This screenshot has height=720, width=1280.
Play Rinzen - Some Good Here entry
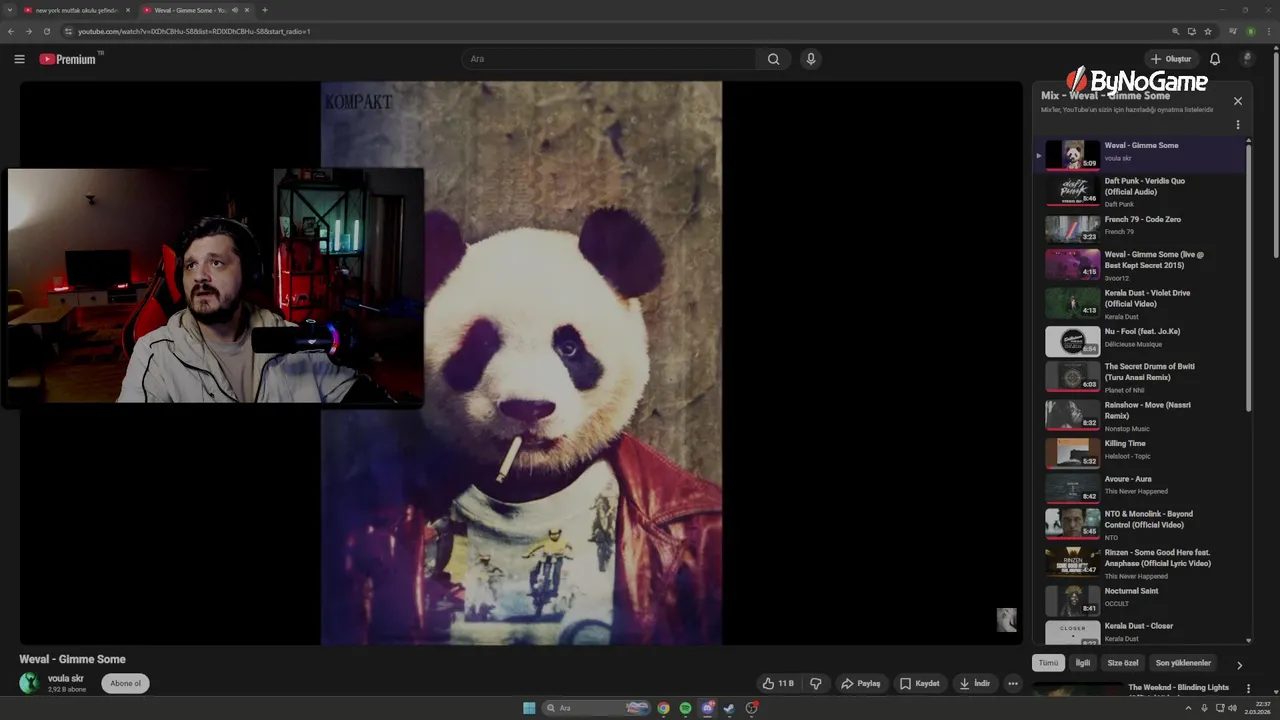tap(1139, 562)
